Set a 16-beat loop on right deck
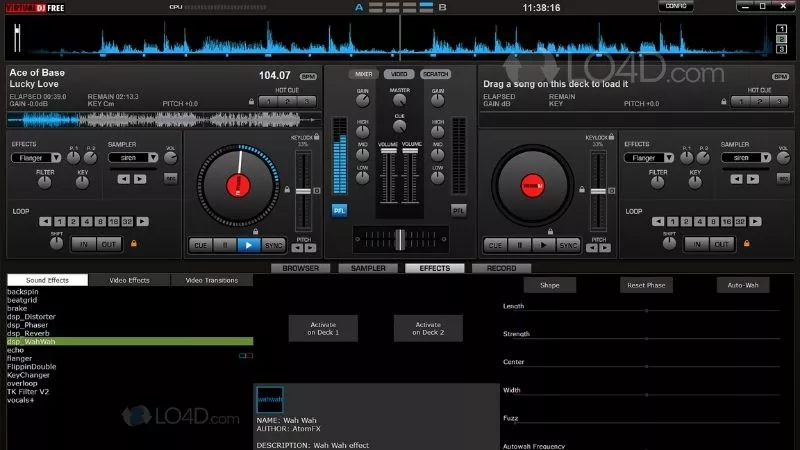Image resolution: width=800 pixels, height=450 pixels. pos(727,221)
